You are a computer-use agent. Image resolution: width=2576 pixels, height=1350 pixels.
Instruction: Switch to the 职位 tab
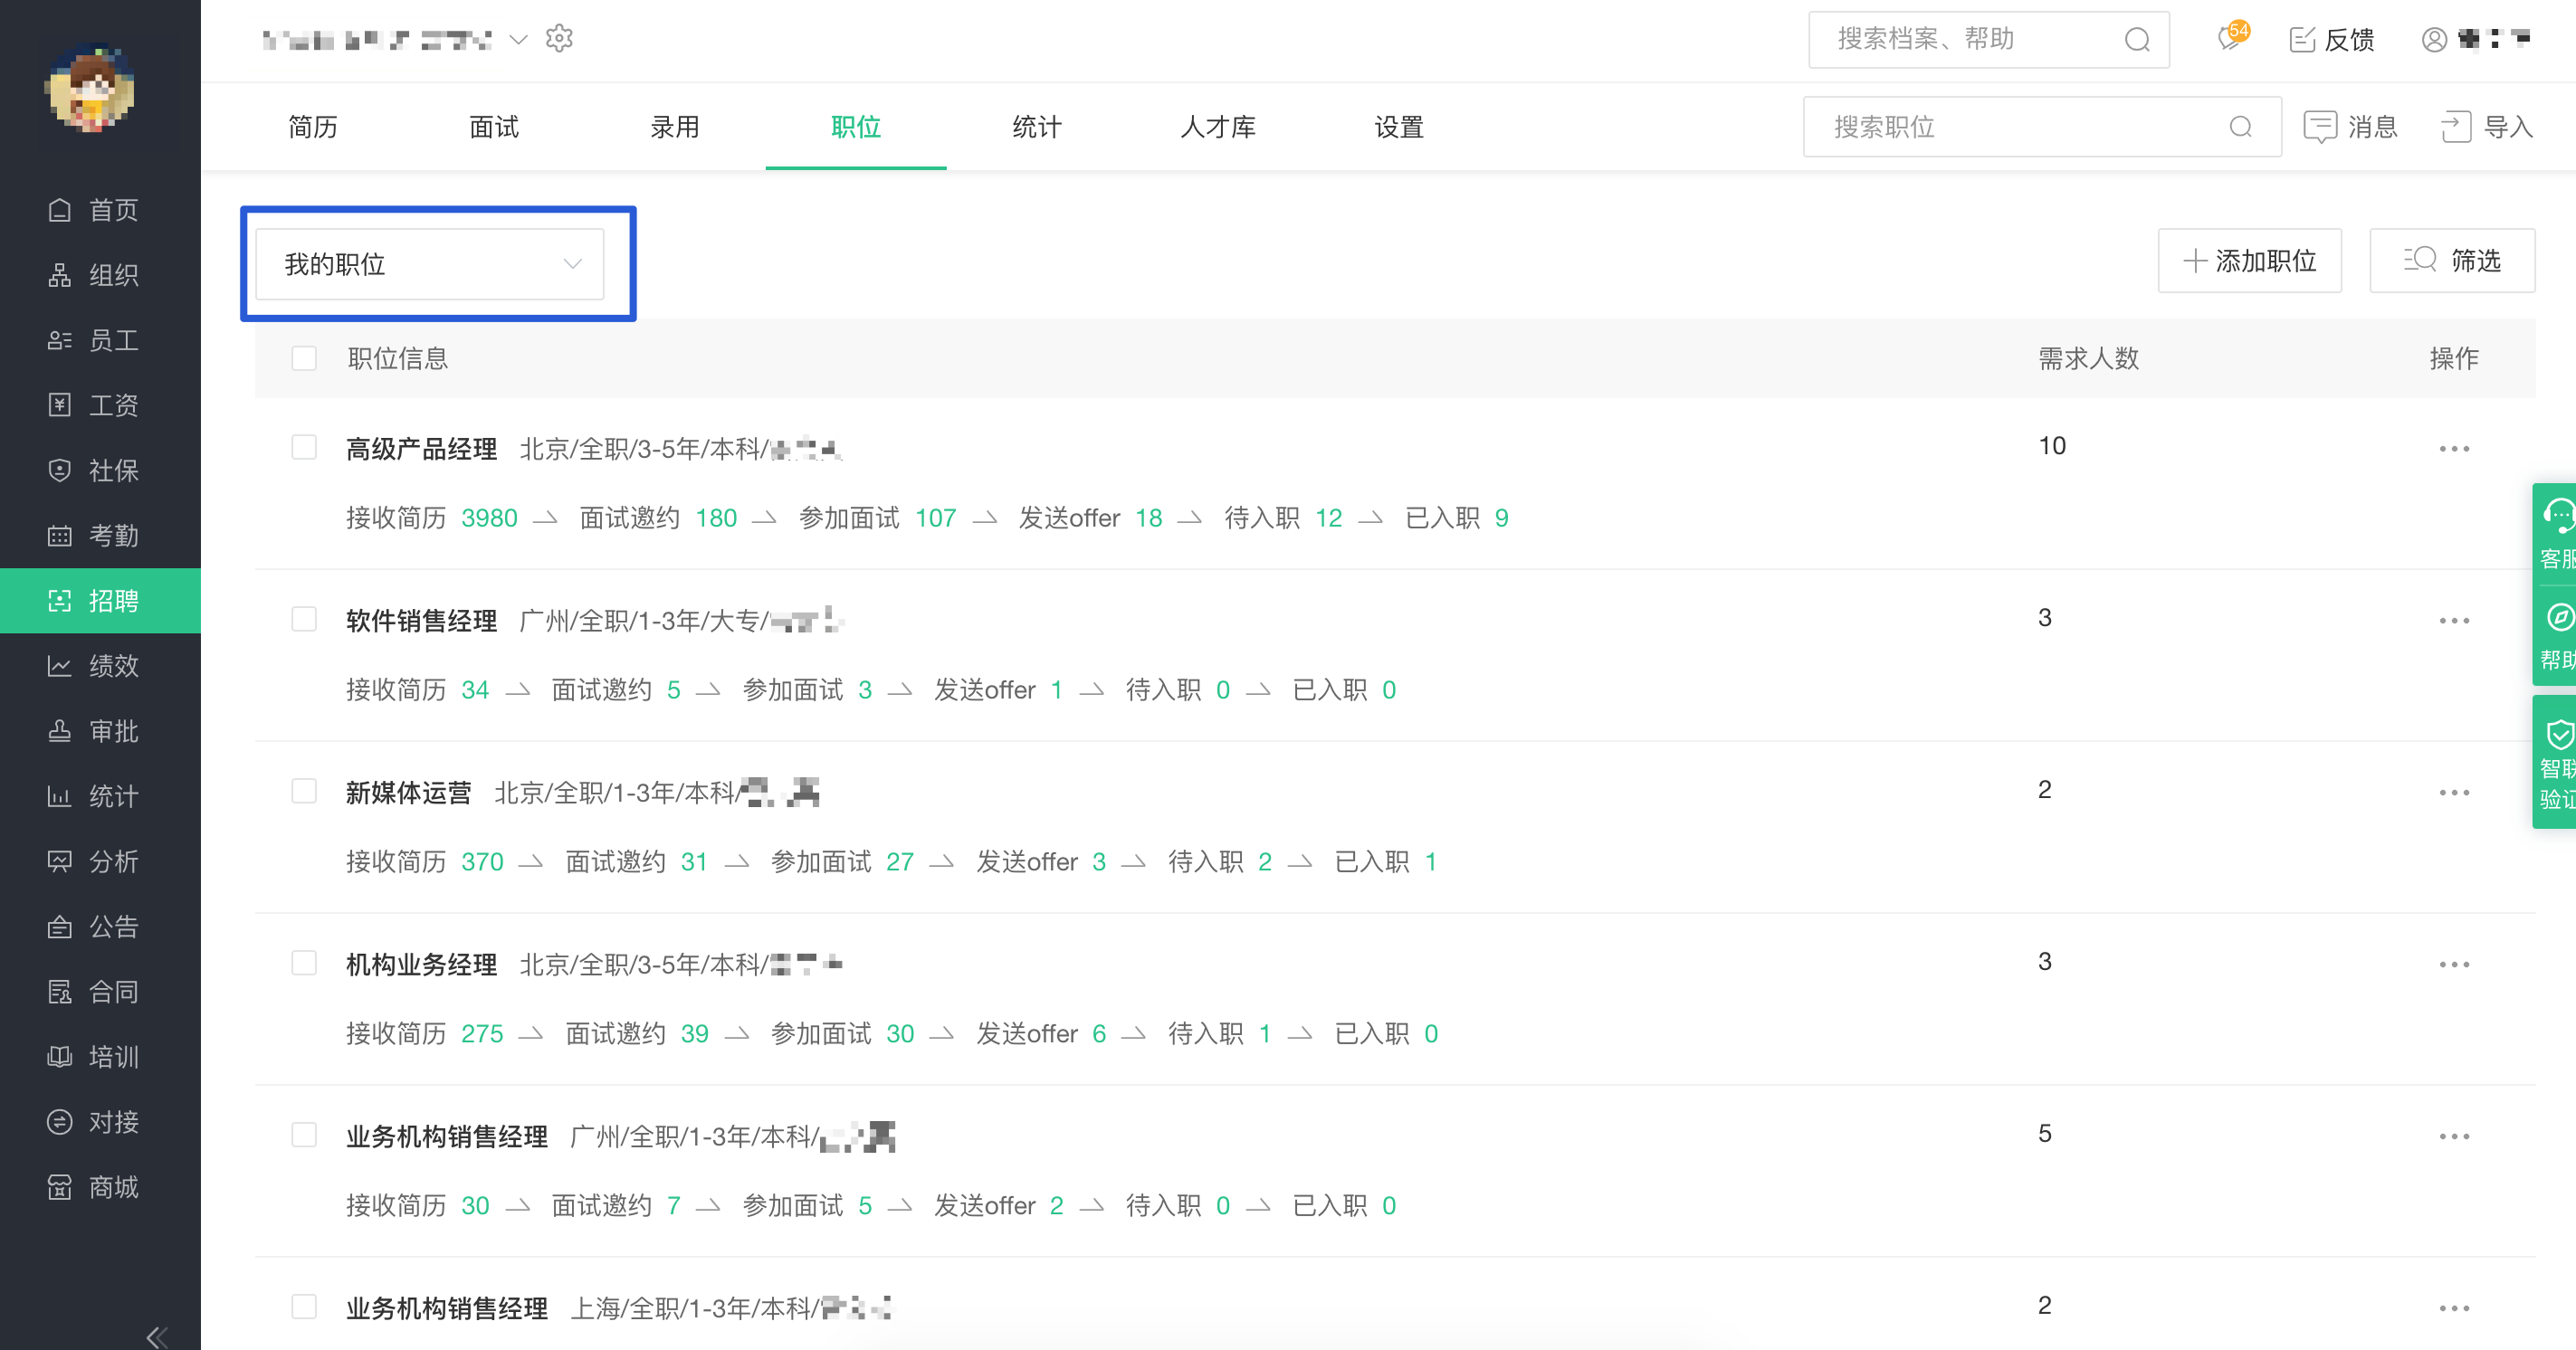click(x=856, y=127)
